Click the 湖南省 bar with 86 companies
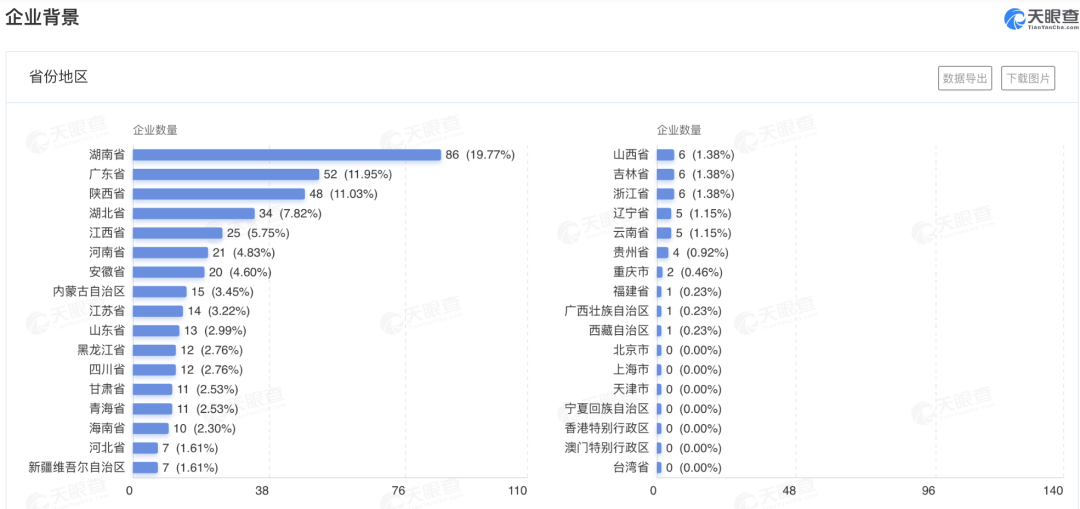 click(286, 155)
